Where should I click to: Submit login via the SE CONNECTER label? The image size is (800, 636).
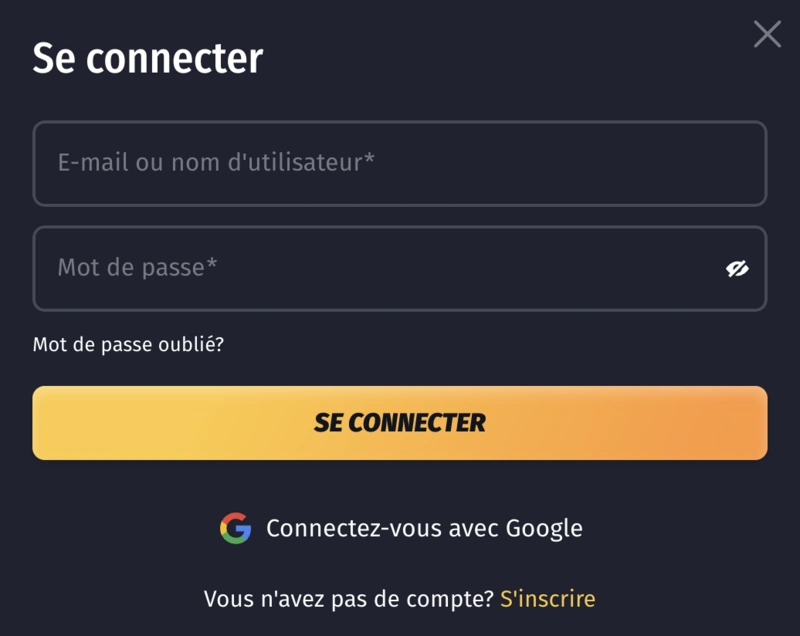click(400, 423)
